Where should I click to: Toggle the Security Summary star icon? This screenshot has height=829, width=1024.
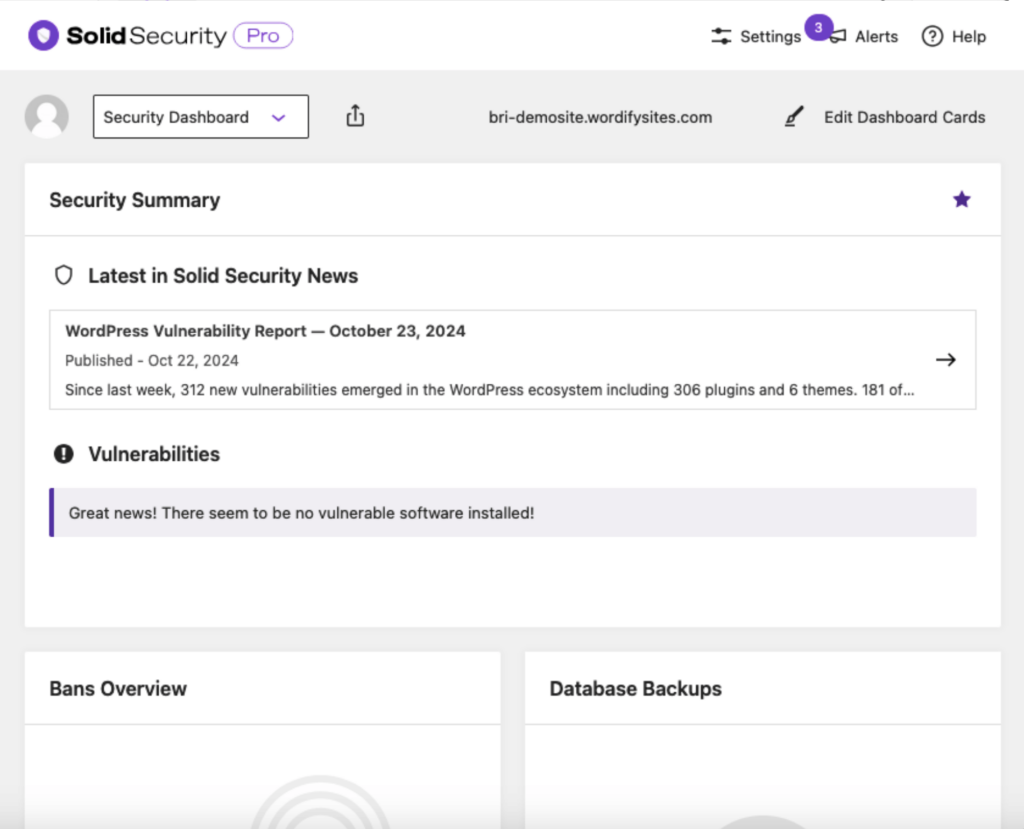point(961,199)
